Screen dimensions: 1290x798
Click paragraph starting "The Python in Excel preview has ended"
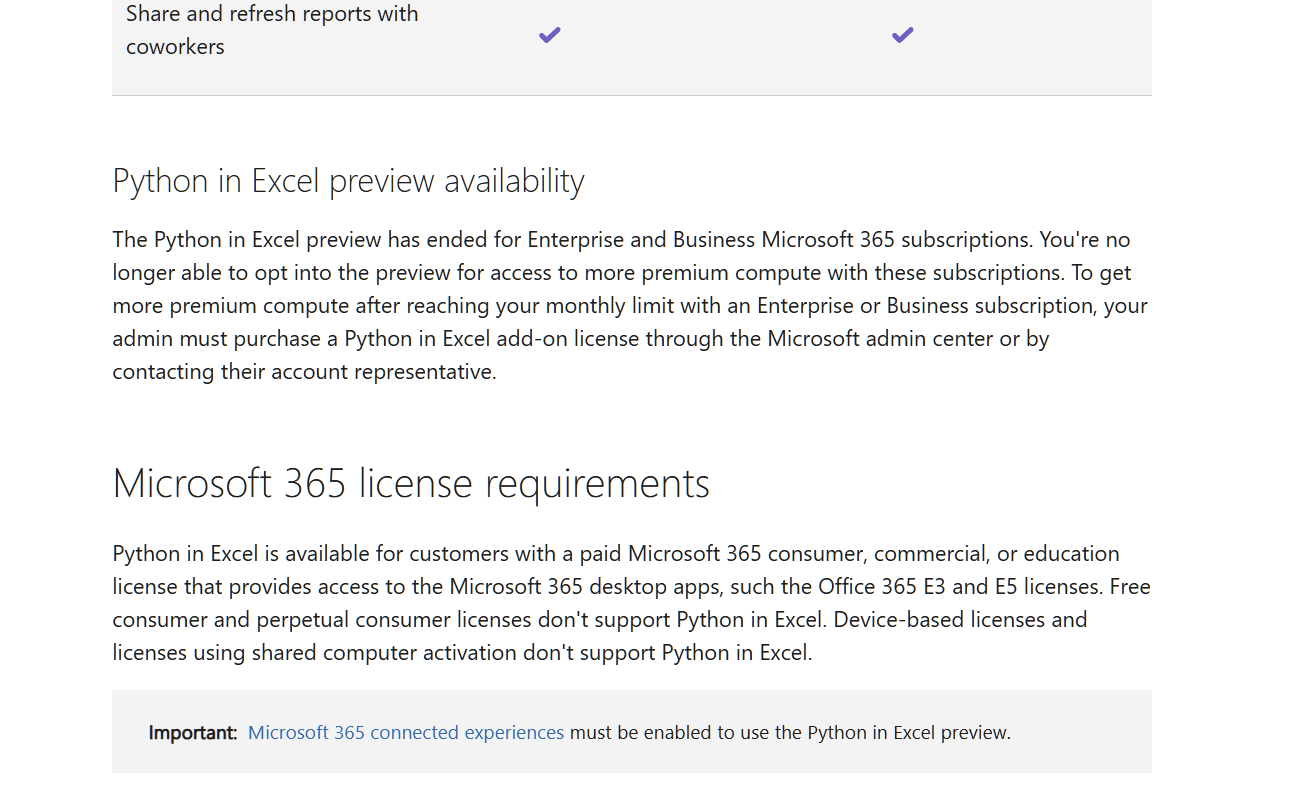point(630,305)
